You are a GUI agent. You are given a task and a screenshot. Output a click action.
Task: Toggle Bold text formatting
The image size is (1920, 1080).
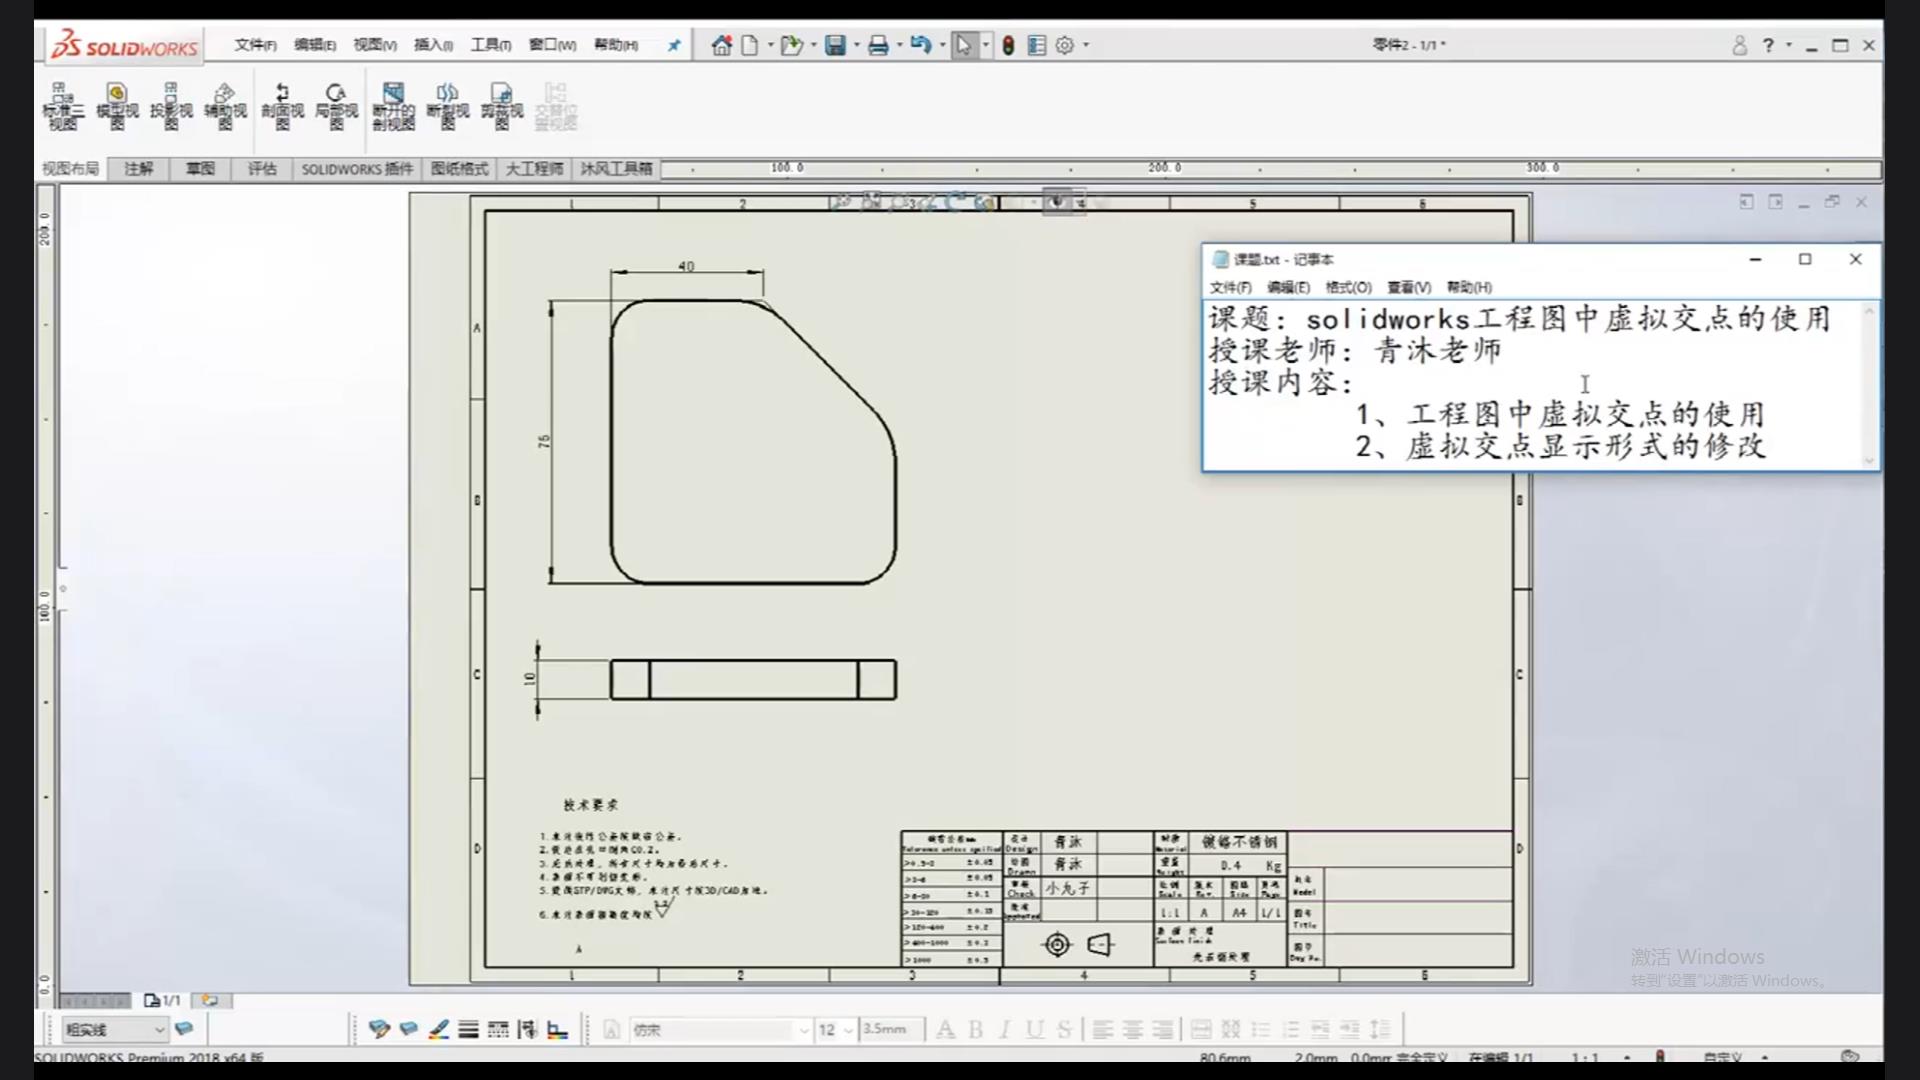tap(975, 1029)
